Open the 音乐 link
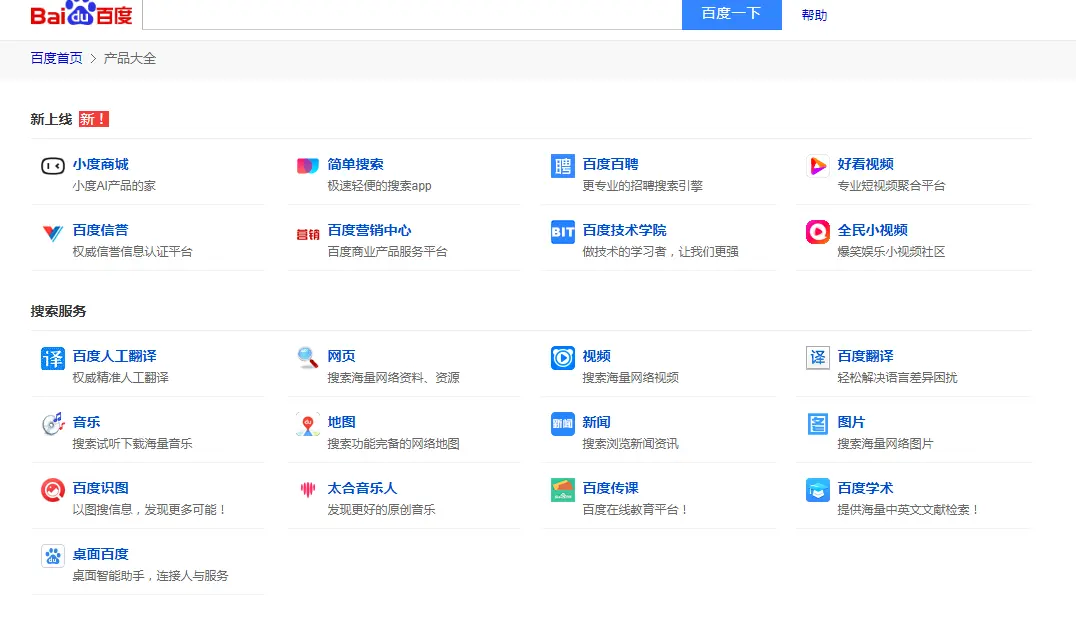The width and height of the screenshot is (1076, 627). coord(86,422)
